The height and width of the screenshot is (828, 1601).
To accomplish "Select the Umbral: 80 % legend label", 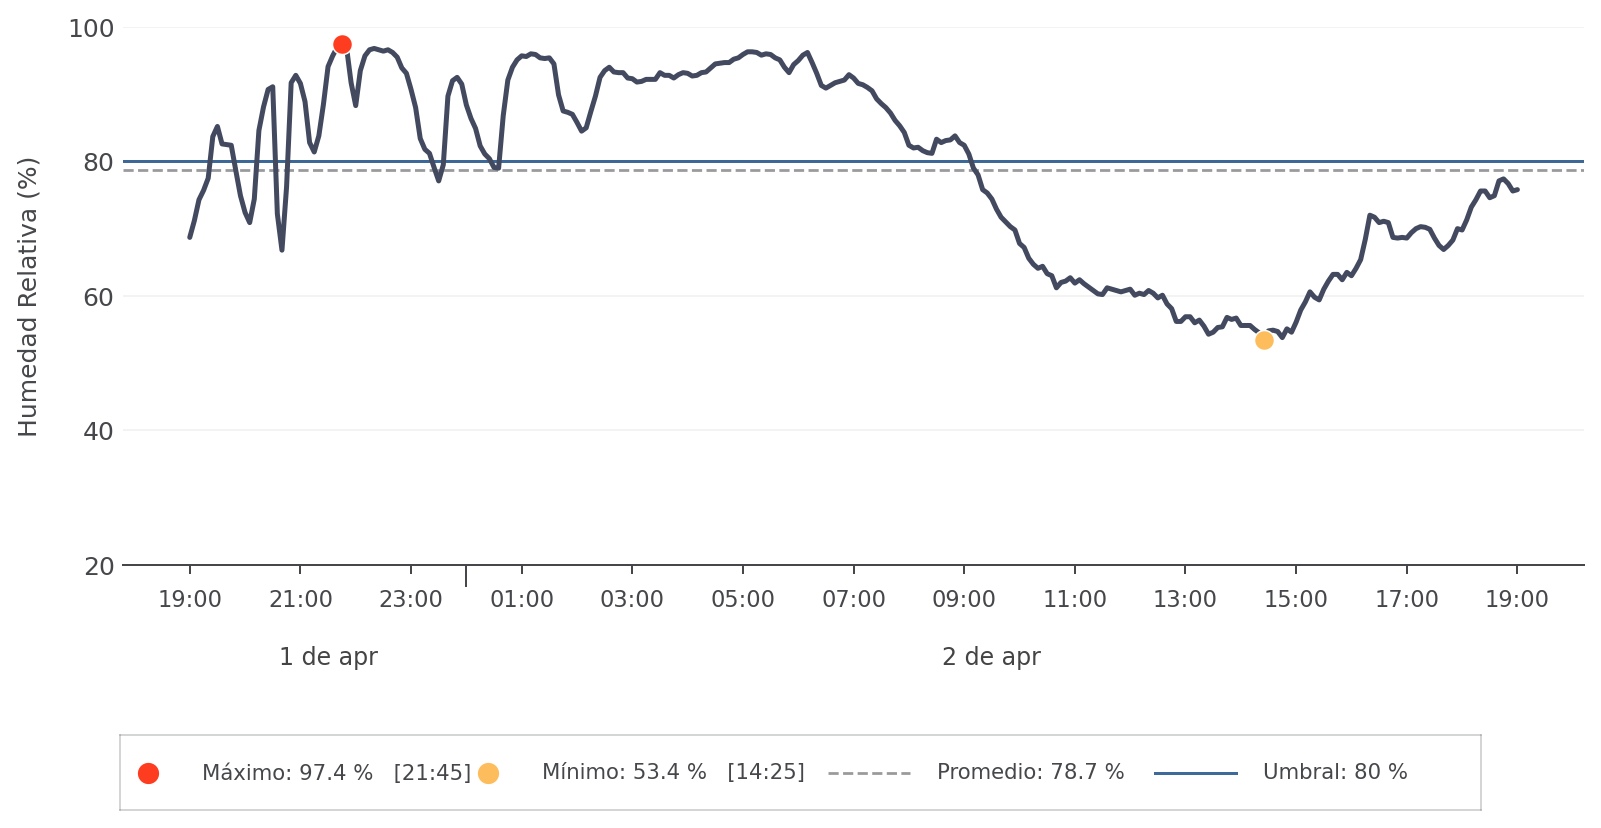I will (1334, 773).
